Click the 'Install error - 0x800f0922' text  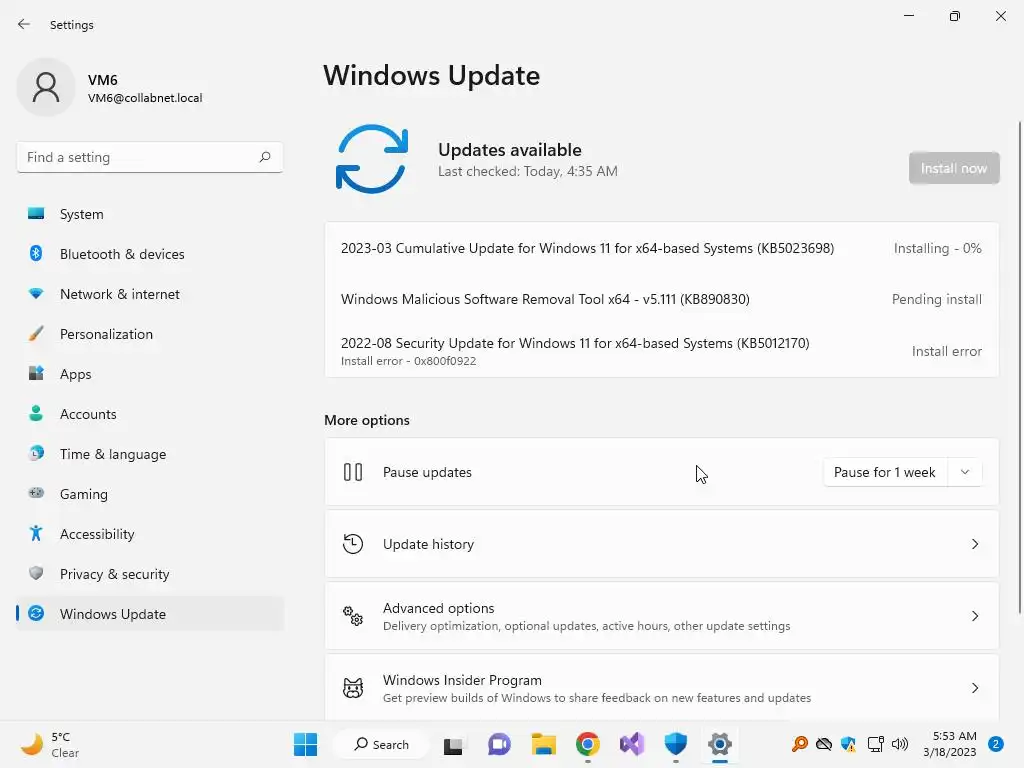pos(408,361)
